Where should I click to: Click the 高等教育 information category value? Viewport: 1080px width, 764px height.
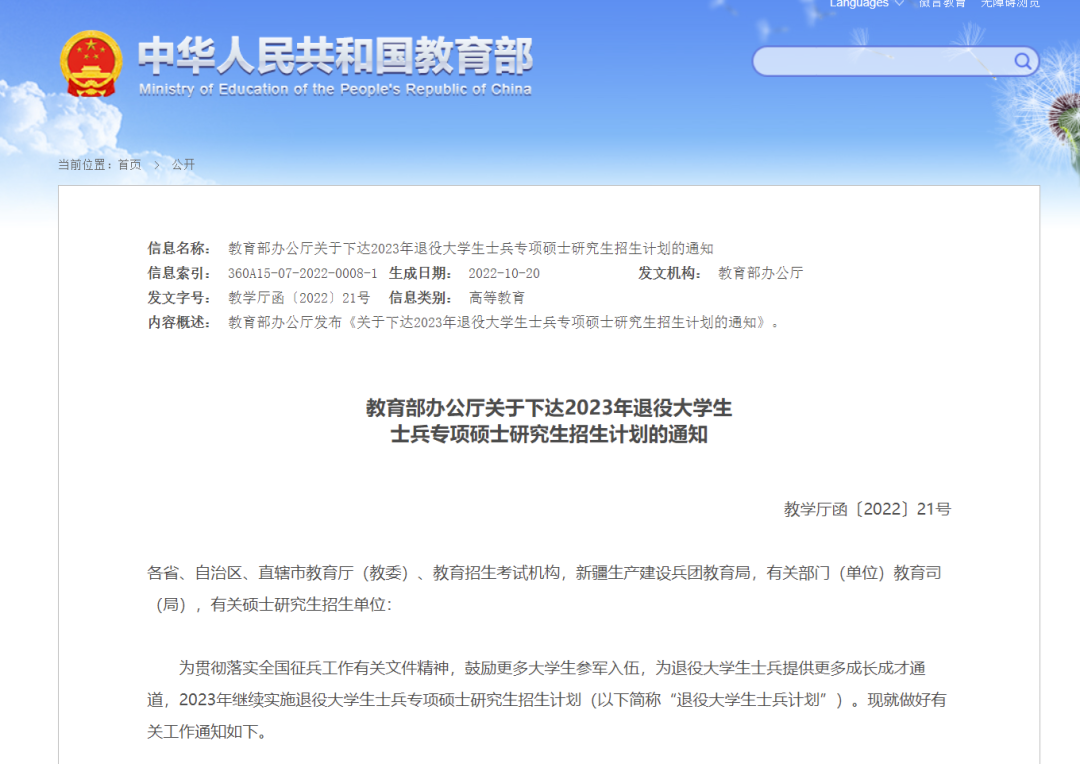pyautogui.click(x=496, y=298)
